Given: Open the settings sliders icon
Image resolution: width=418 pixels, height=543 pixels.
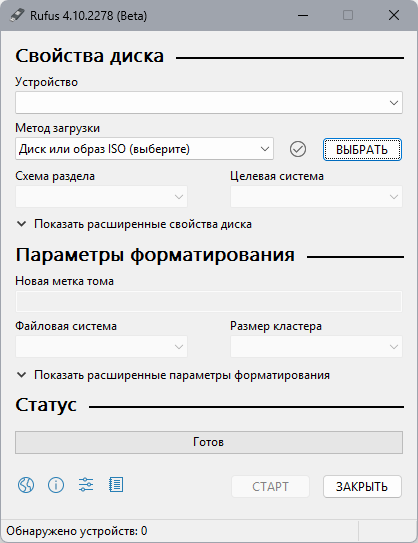Looking at the screenshot, I should tap(86, 485).
